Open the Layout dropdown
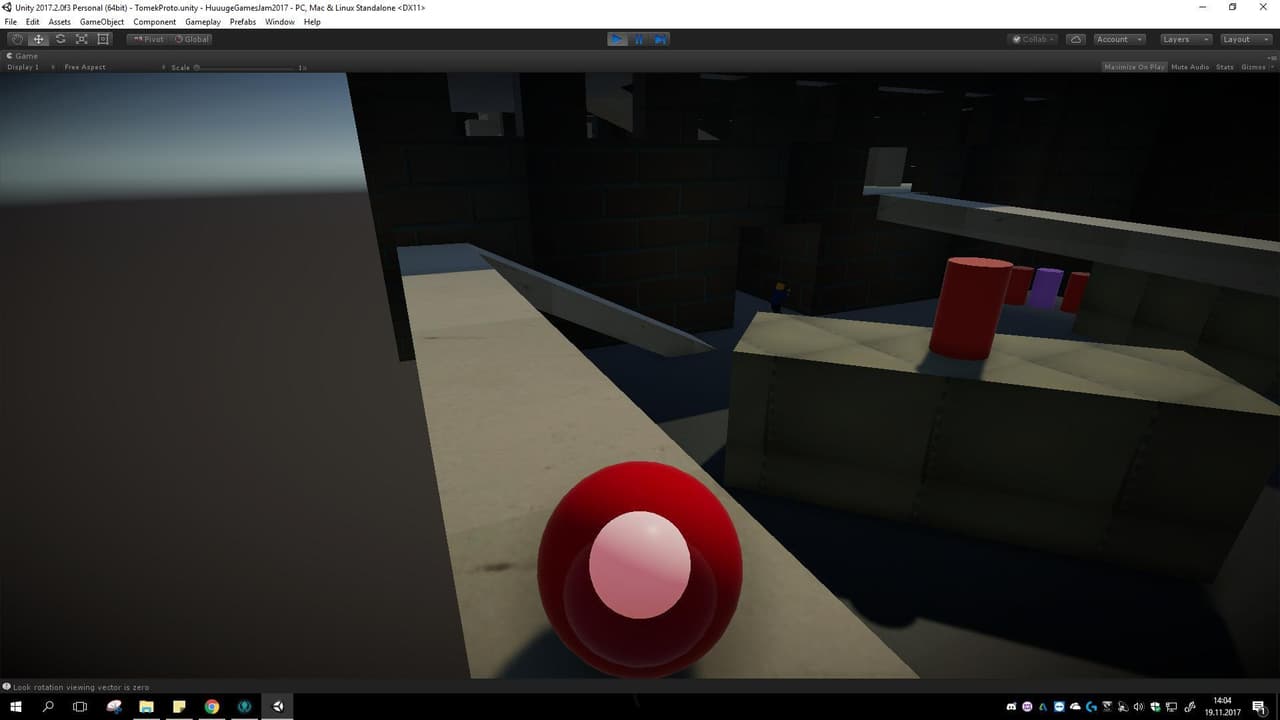This screenshot has height=720, width=1280. click(1245, 39)
